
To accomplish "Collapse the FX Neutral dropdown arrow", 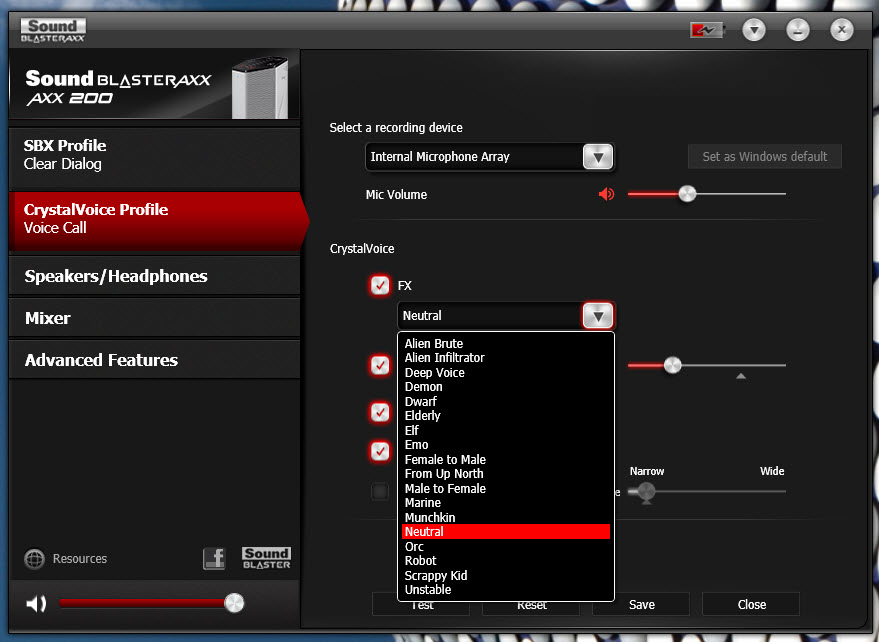I will [x=598, y=316].
